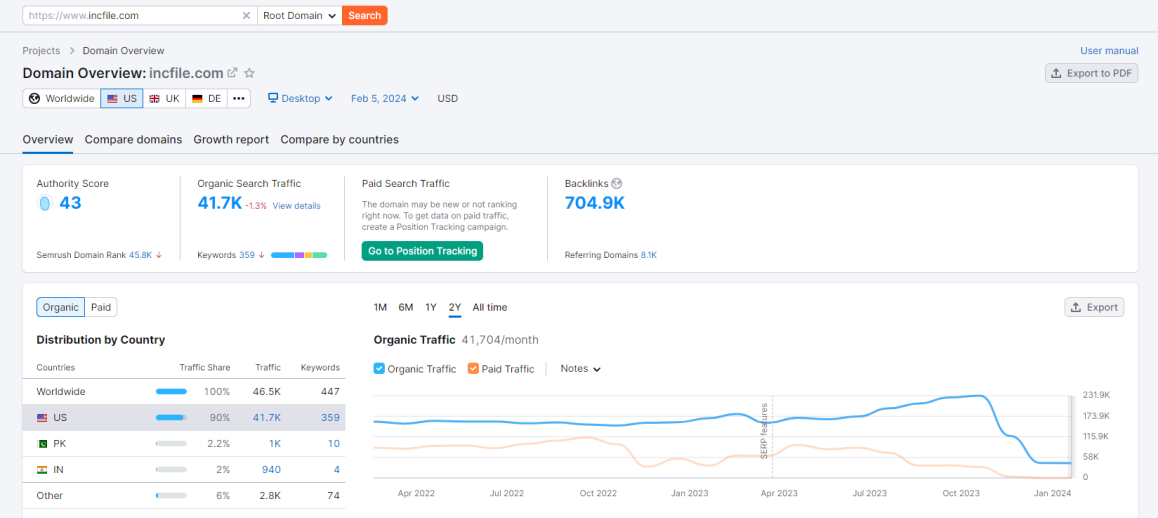Screen dimensions: 1158x518
Task: Click IN keywords value 4
Action: pos(337,469)
